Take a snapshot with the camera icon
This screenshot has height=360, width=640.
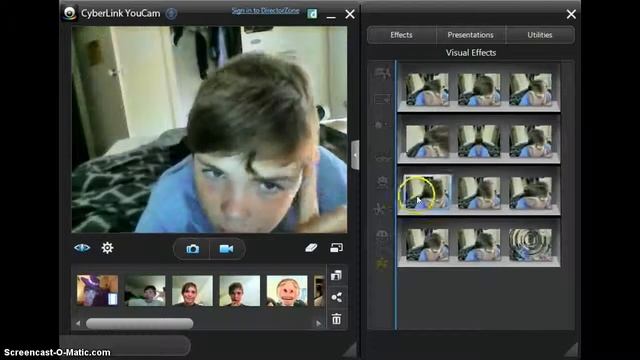coord(192,249)
